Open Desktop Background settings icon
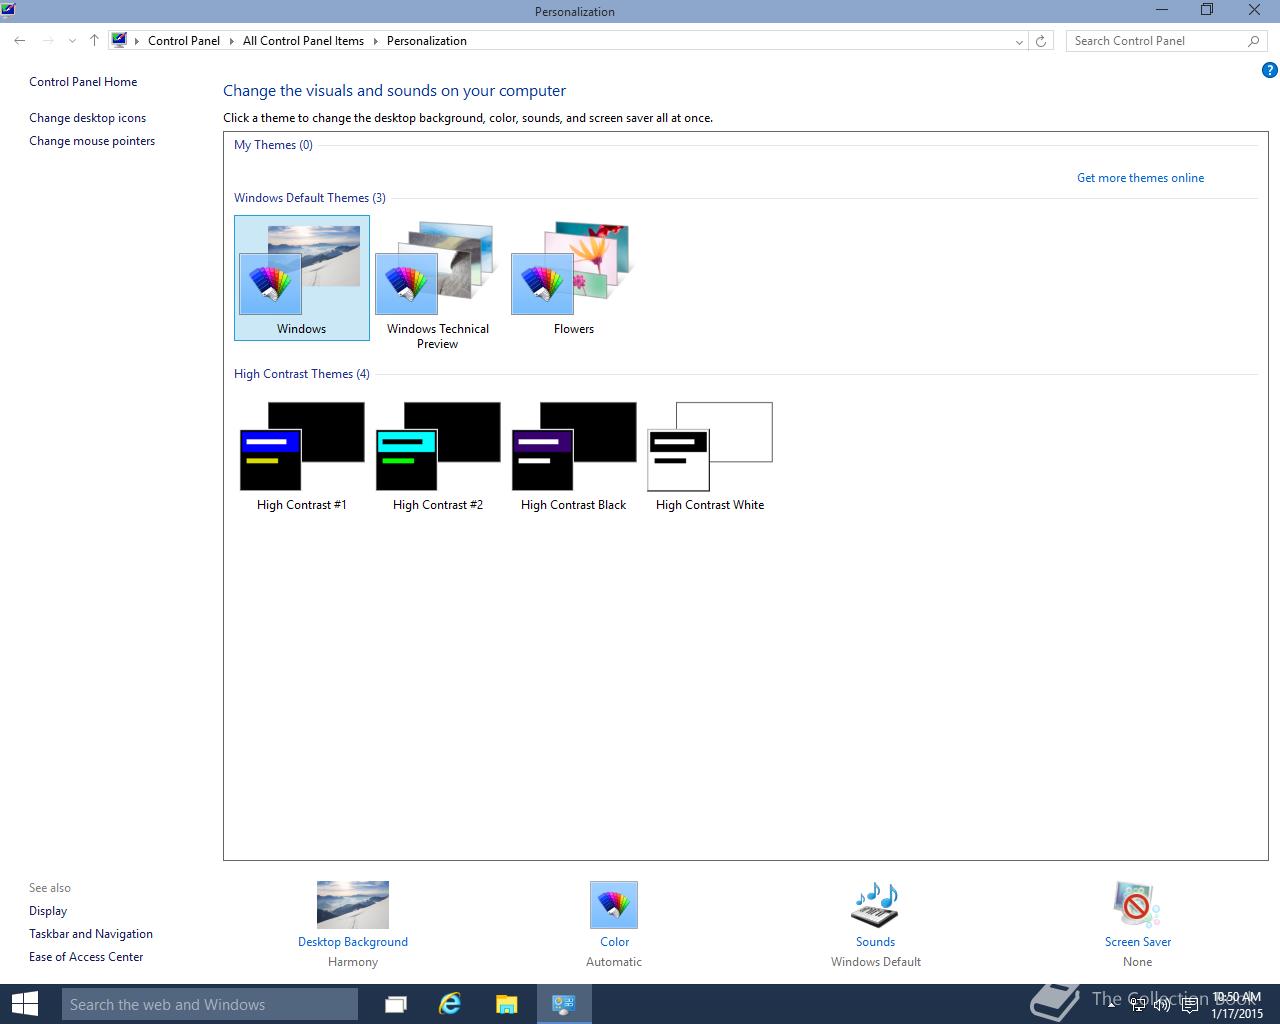 point(353,905)
